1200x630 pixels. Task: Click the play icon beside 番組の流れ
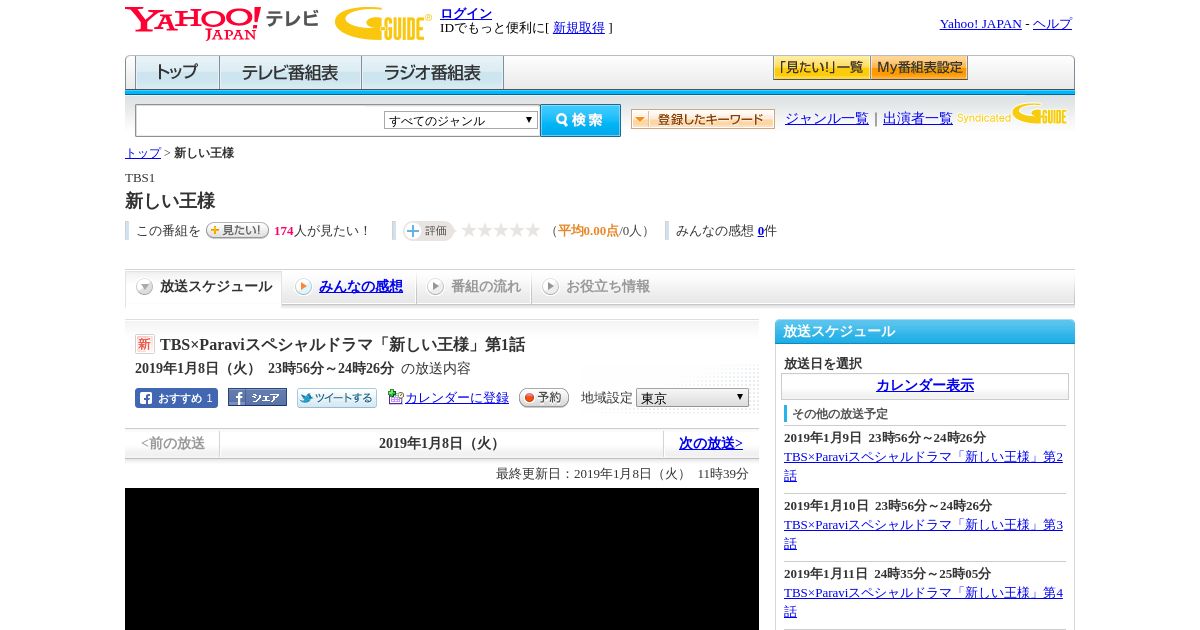click(435, 287)
